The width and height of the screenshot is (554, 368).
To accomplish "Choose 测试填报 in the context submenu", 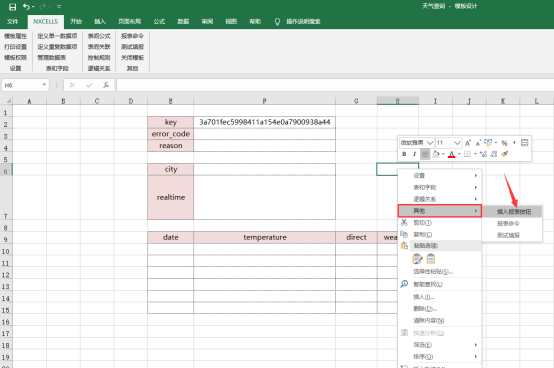I will click(x=512, y=235).
